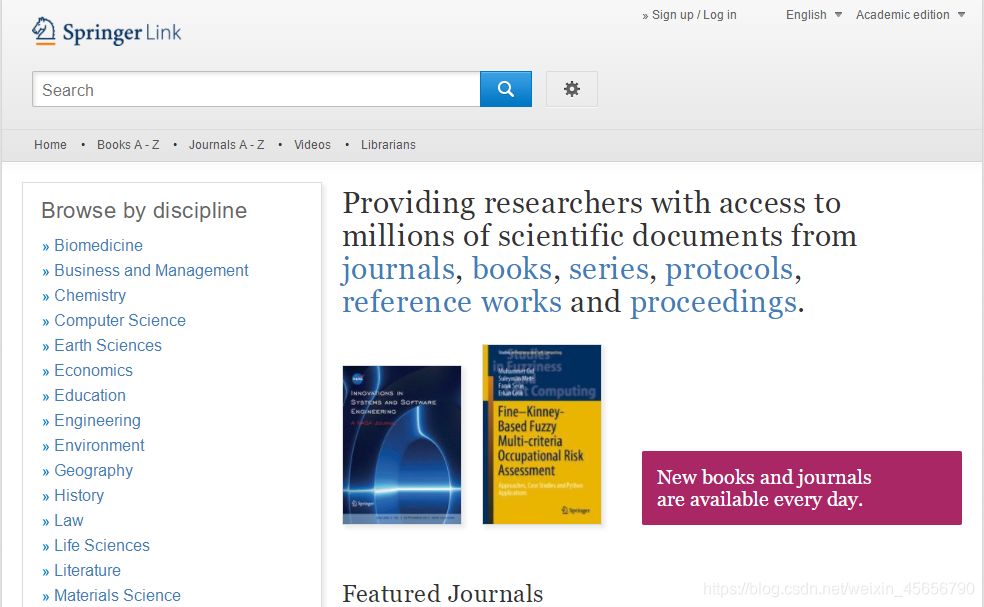Click the blue magnifier search button
This screenshot has height=607, width=984.
506,89
